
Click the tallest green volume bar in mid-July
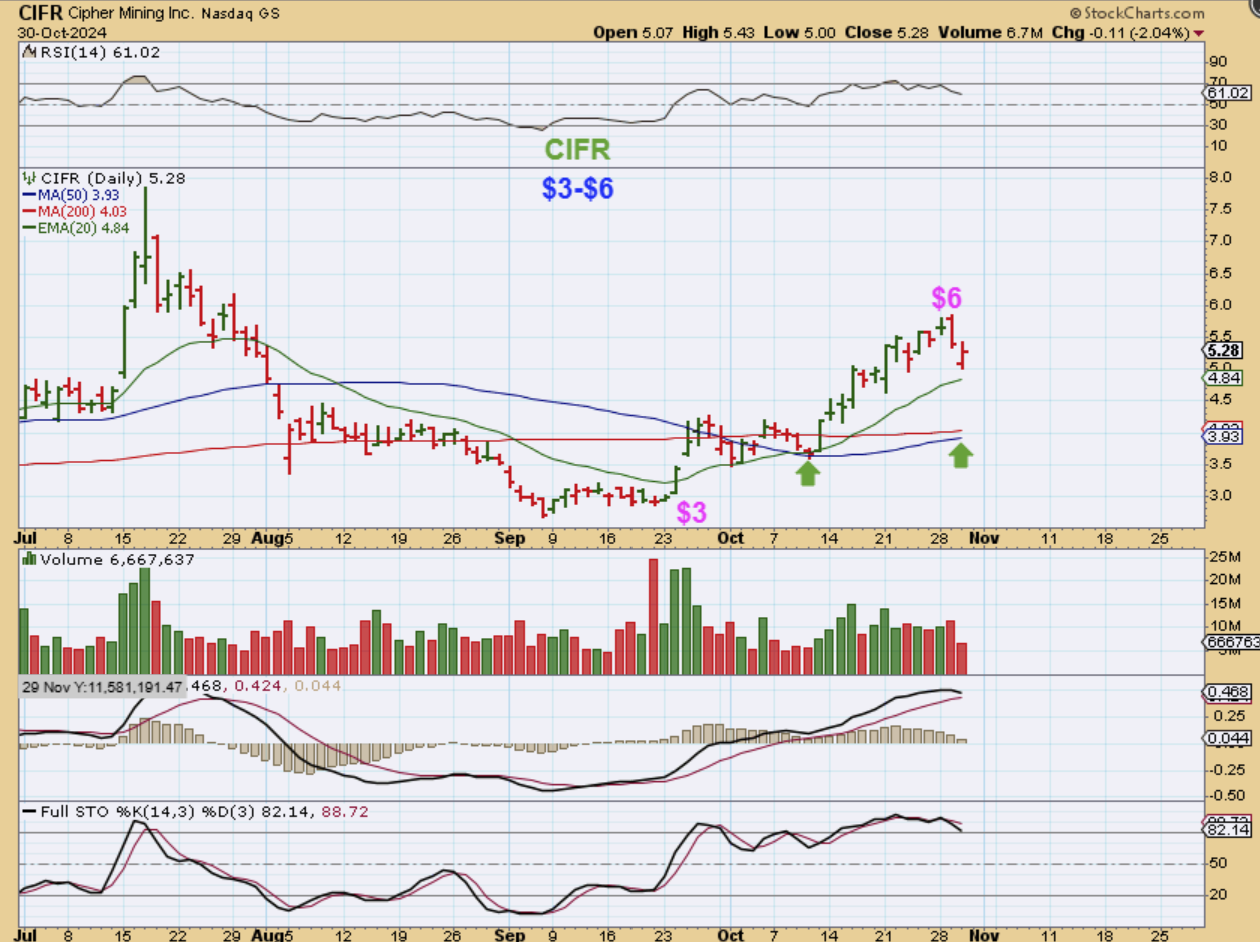[x=145, y=621]
